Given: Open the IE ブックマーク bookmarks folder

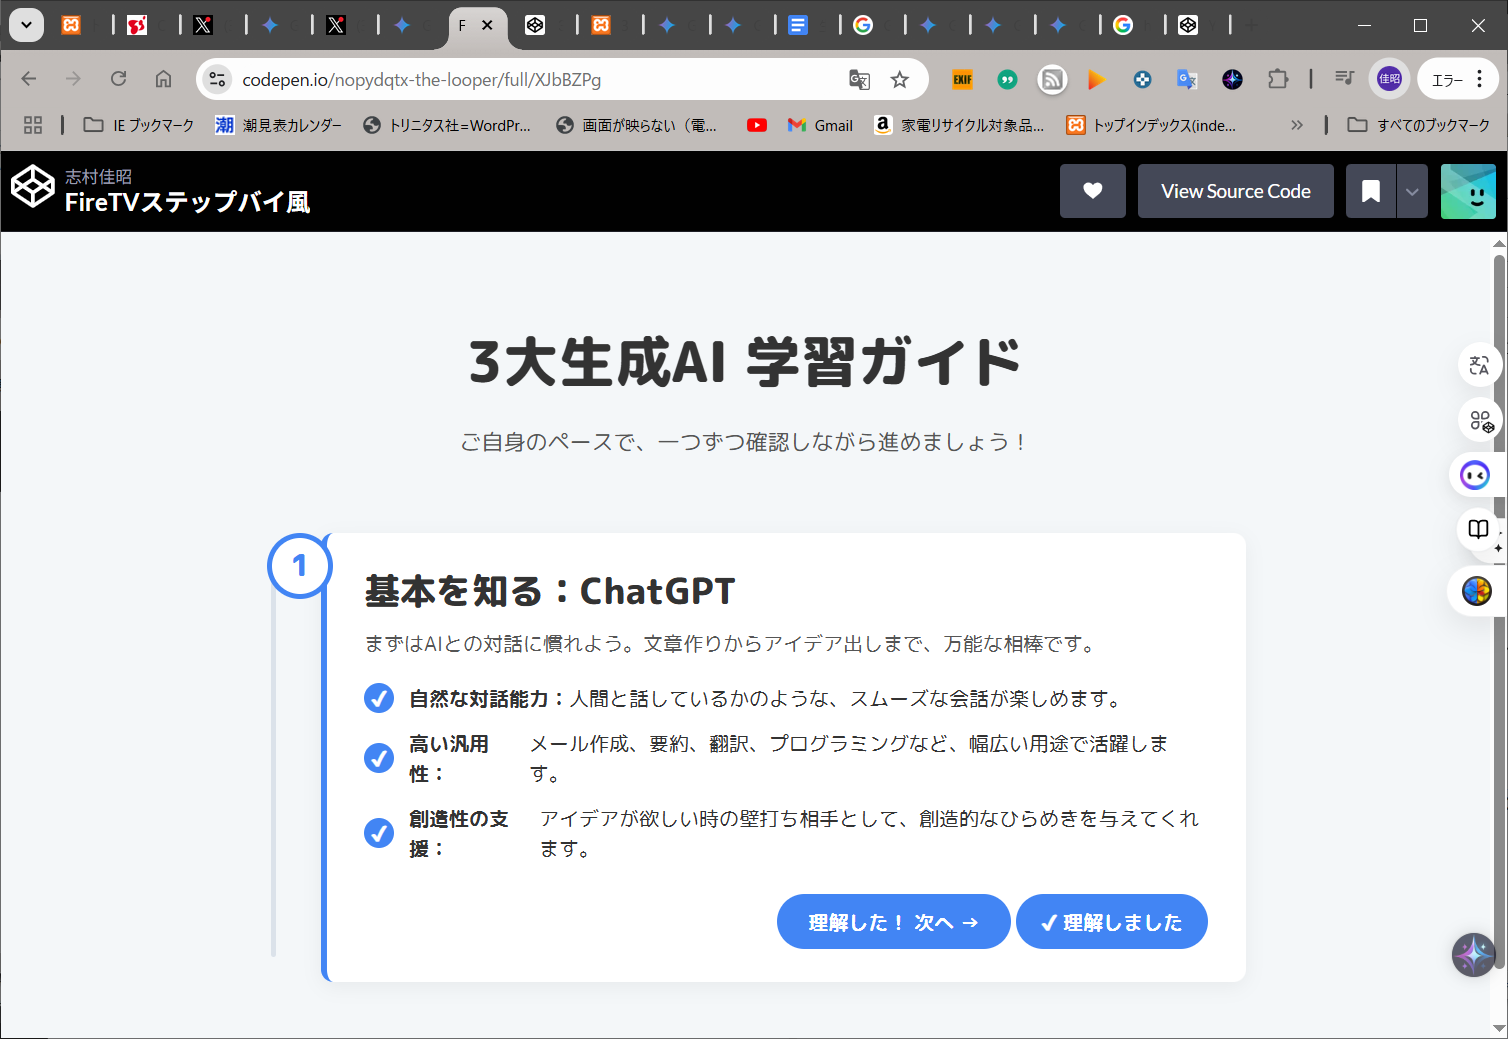Looking at the screenshot, I should click(139, 125).
